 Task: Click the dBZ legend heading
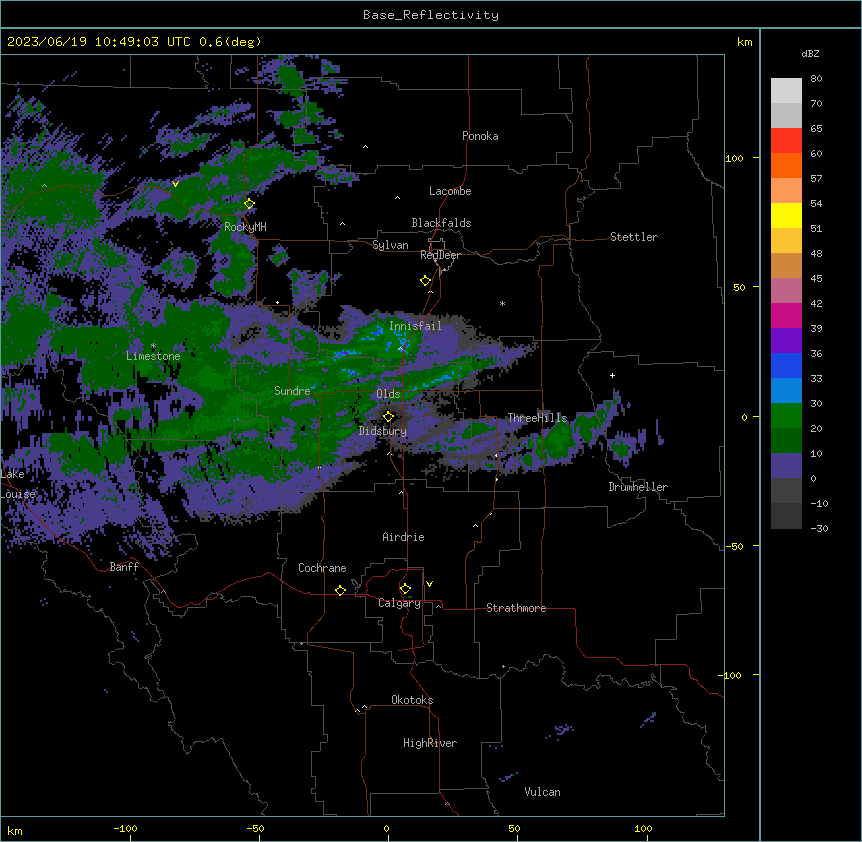tap(810, 54)
